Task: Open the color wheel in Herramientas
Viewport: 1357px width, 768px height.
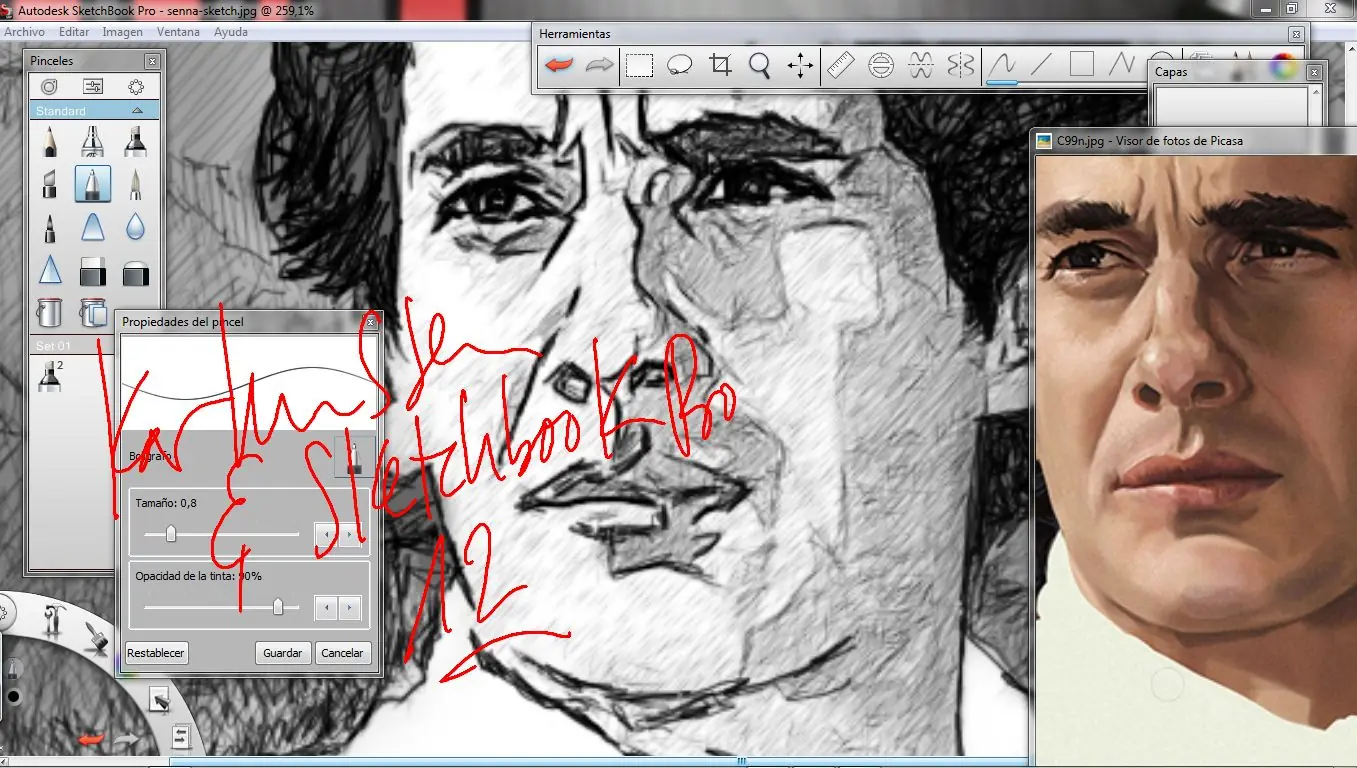Action: pyautogui.click(x=1282, y=66)
